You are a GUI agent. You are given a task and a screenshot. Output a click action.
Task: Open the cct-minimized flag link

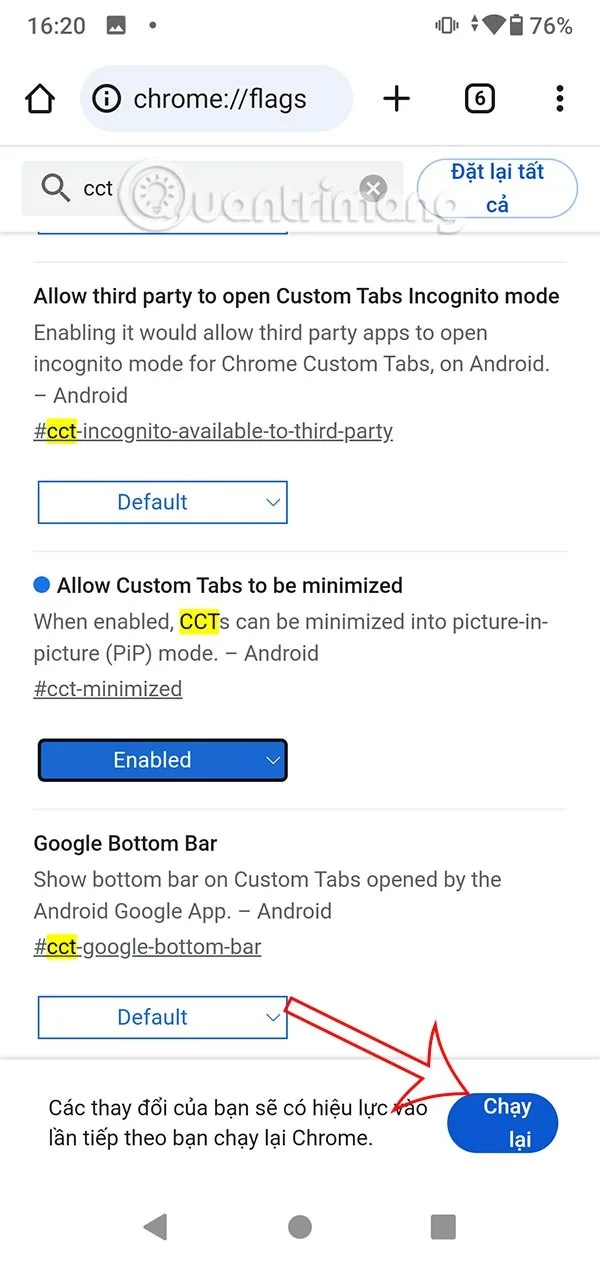[x=108, y=689]
